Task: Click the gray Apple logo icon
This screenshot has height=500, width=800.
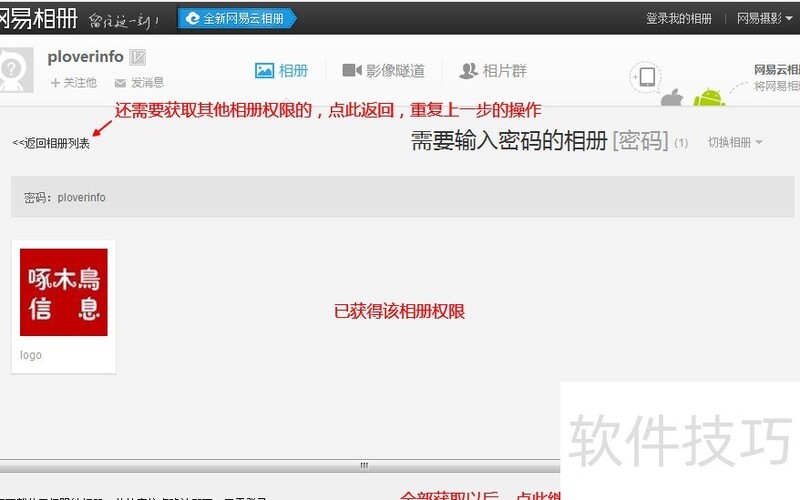Action: pyautogui.click(x=671, y=98)
